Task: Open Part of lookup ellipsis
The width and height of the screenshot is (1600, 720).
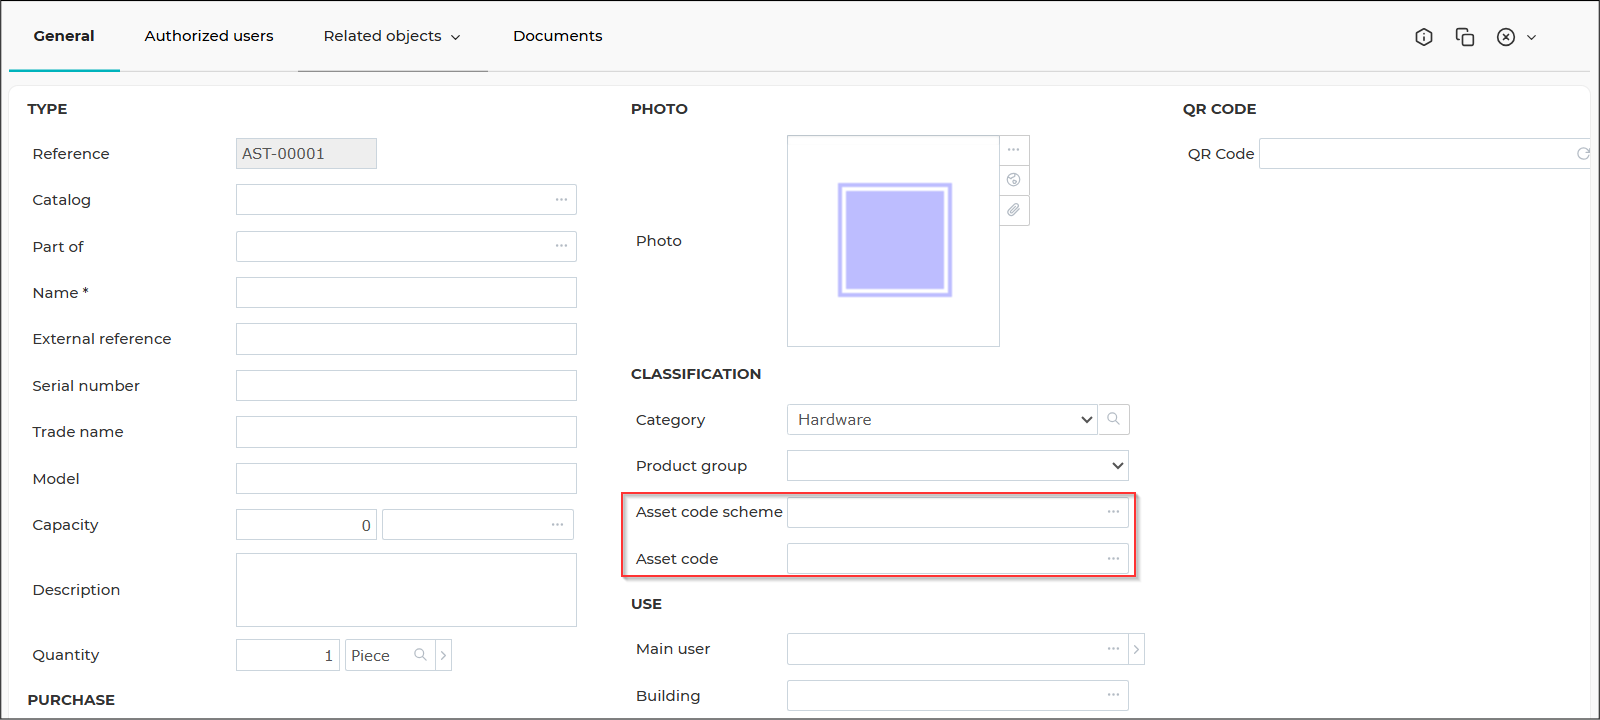Action: (561, 246)
